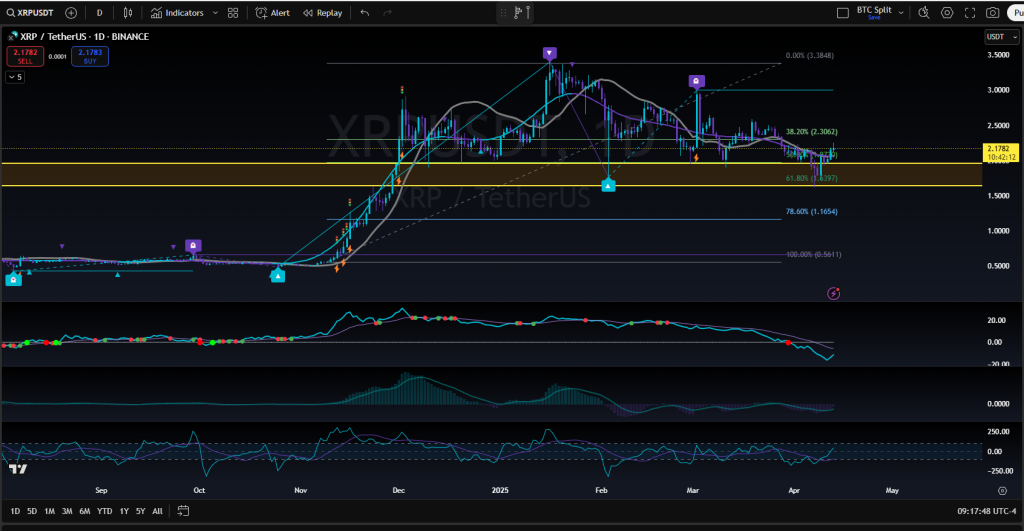Set range to 1D
Viewport: 1024px width, 531px height.
(x=15, y=511)
